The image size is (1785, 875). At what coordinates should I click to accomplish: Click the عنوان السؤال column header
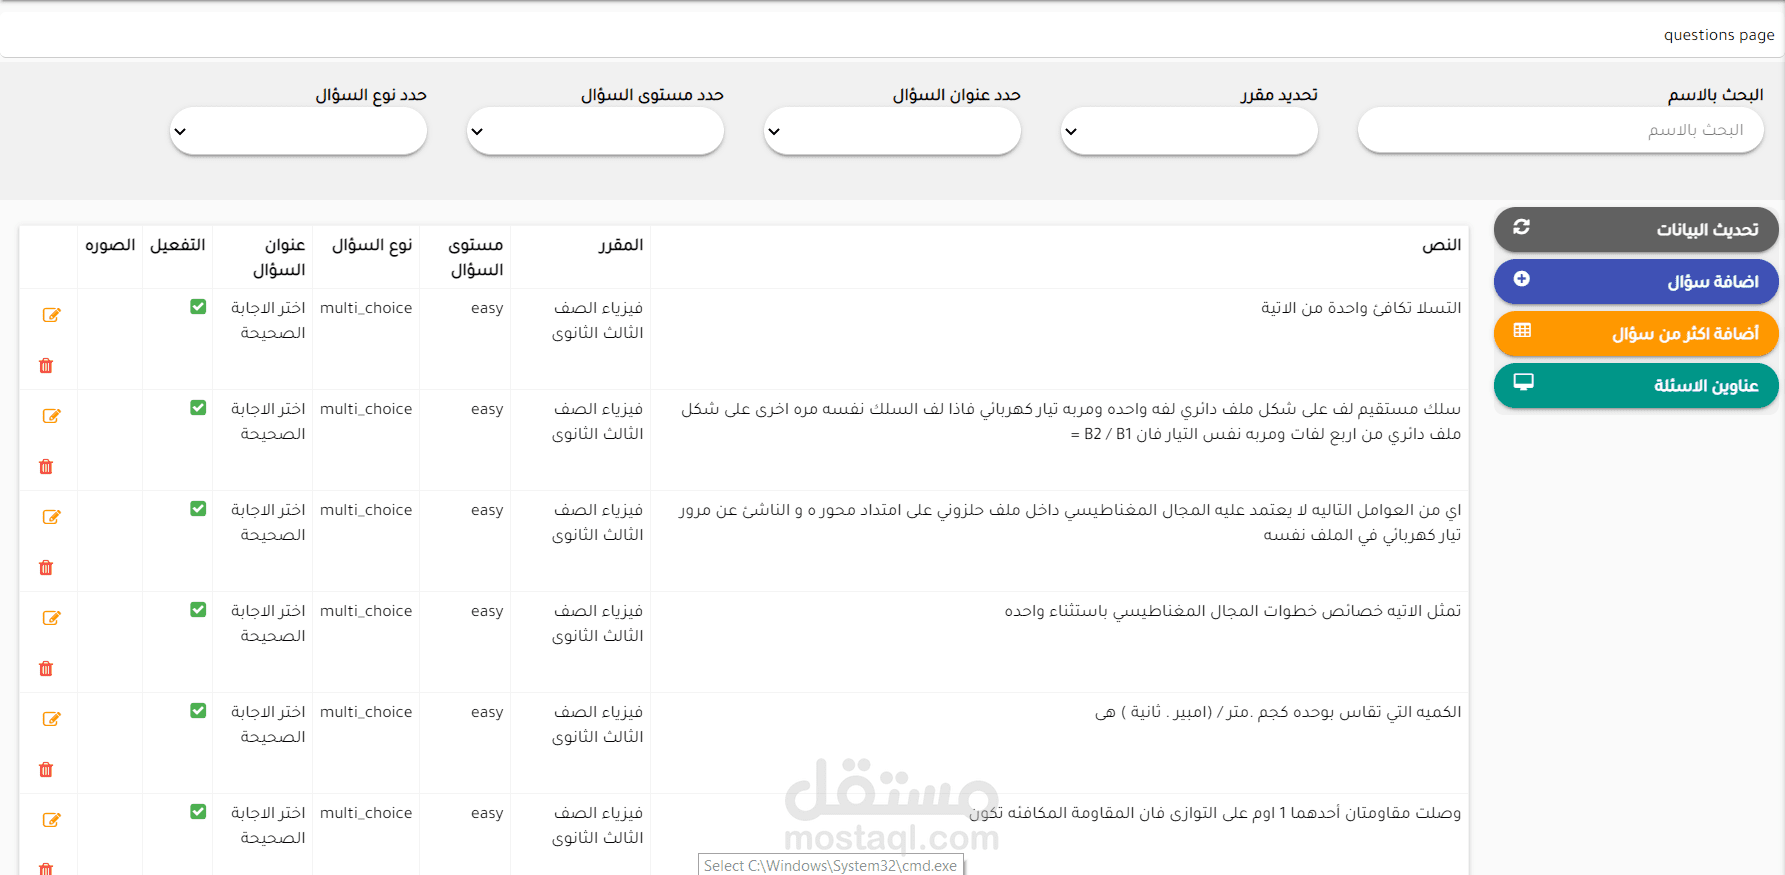[279, 257]
